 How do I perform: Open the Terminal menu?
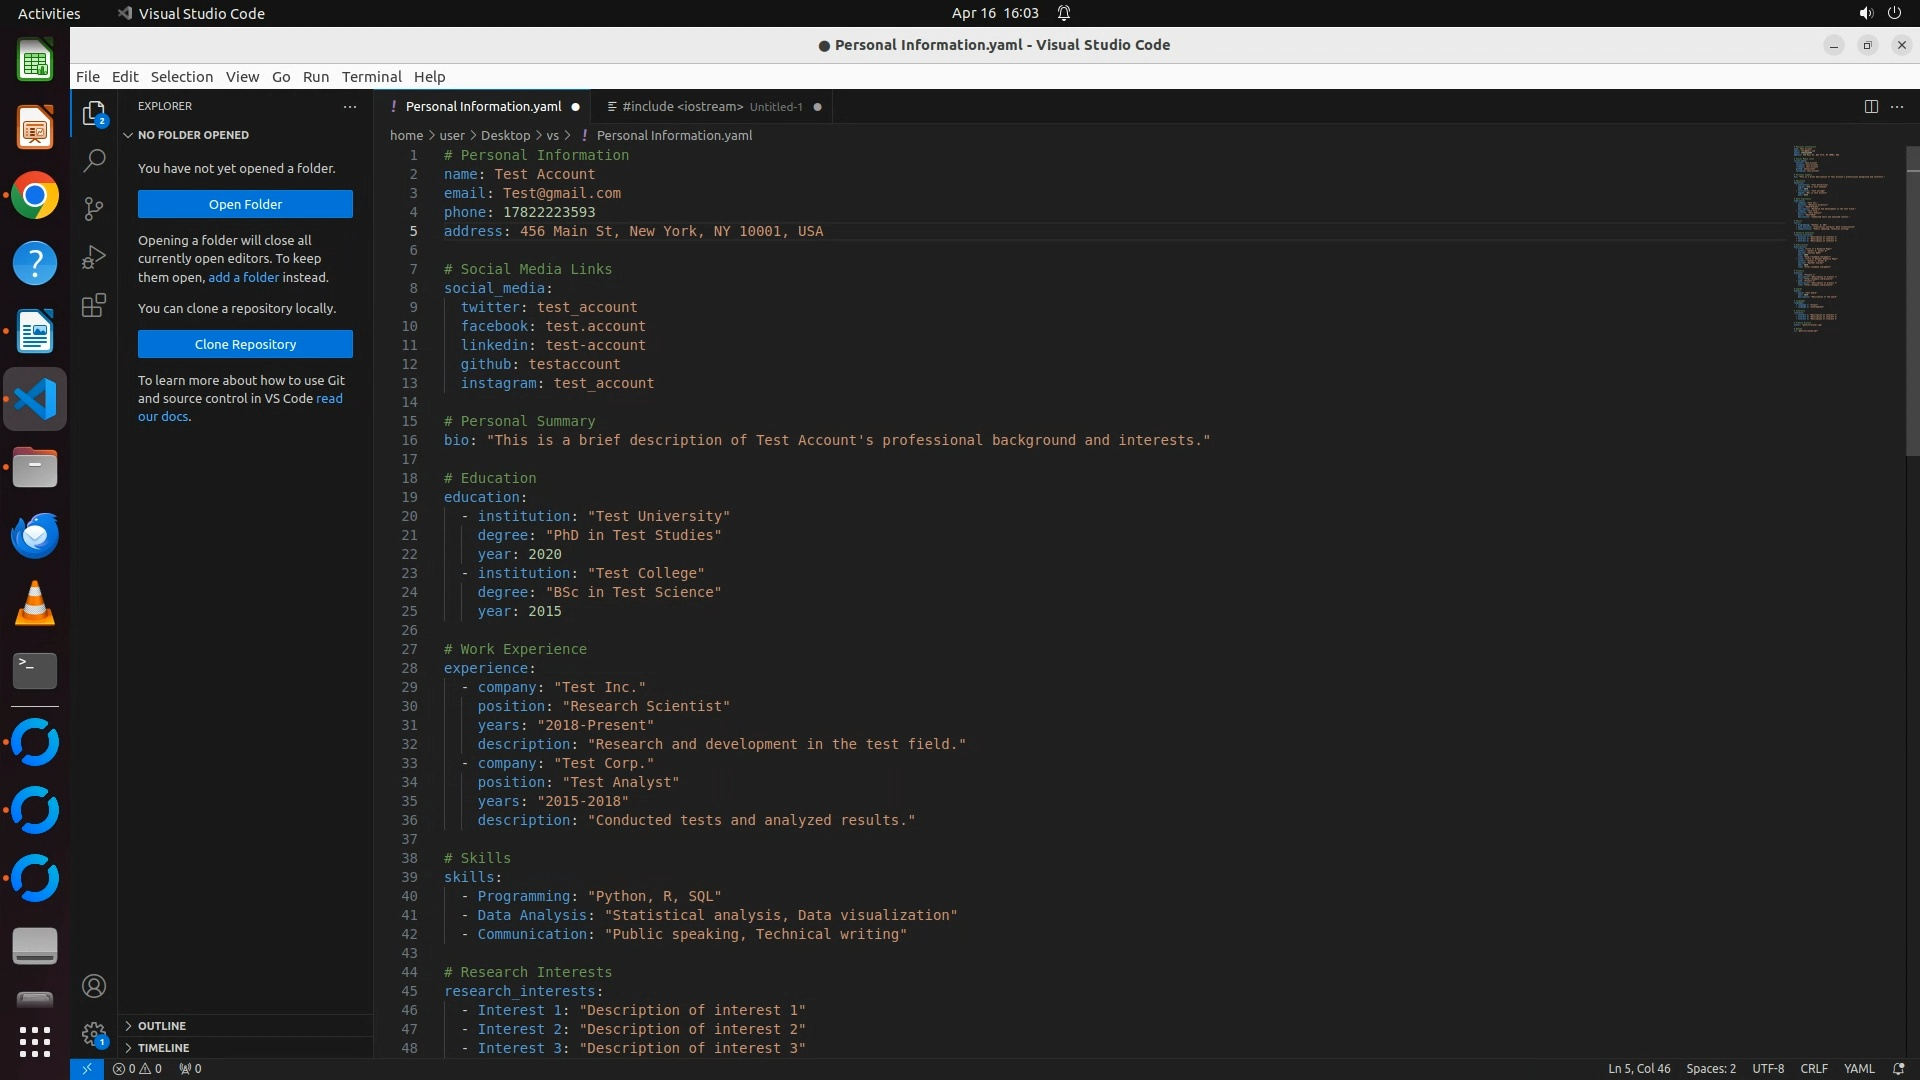(371, 77)
